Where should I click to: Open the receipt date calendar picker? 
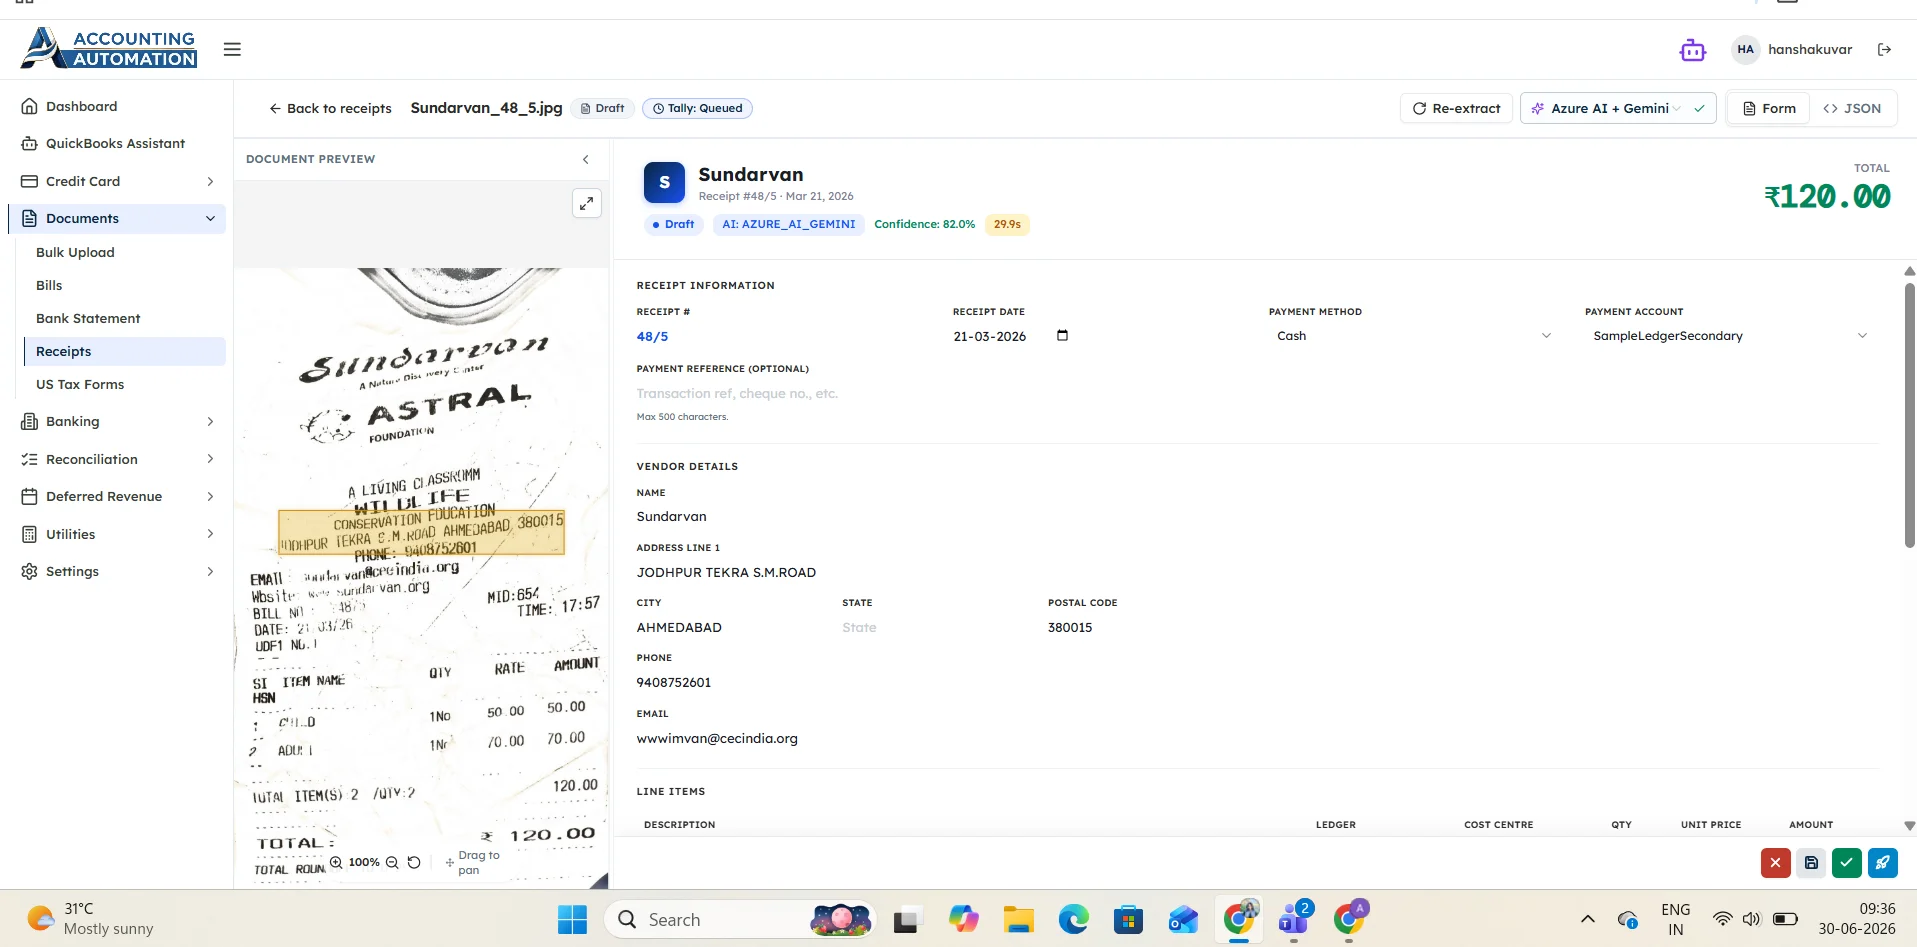1062,336
